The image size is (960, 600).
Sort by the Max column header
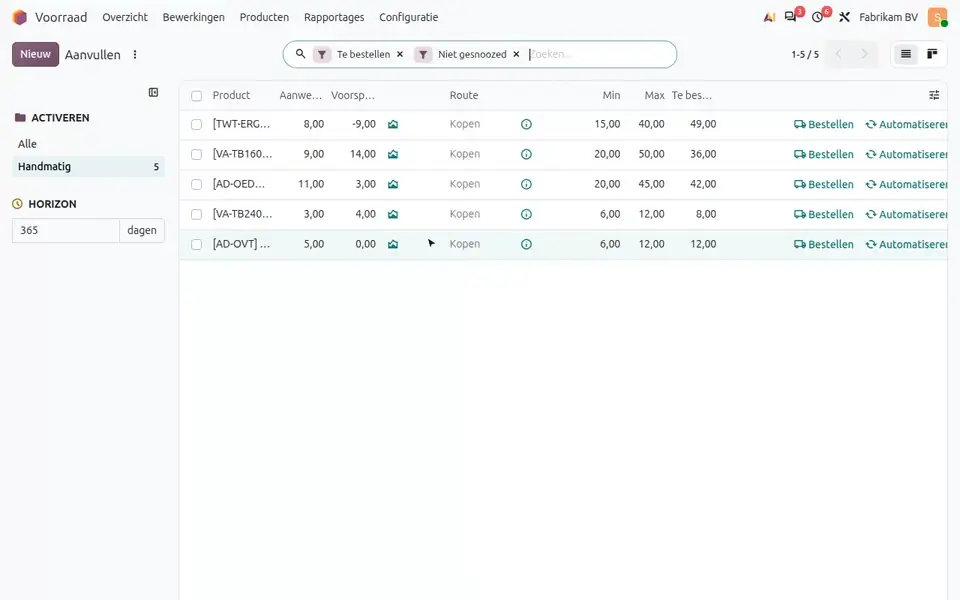(x=654, y=96)
